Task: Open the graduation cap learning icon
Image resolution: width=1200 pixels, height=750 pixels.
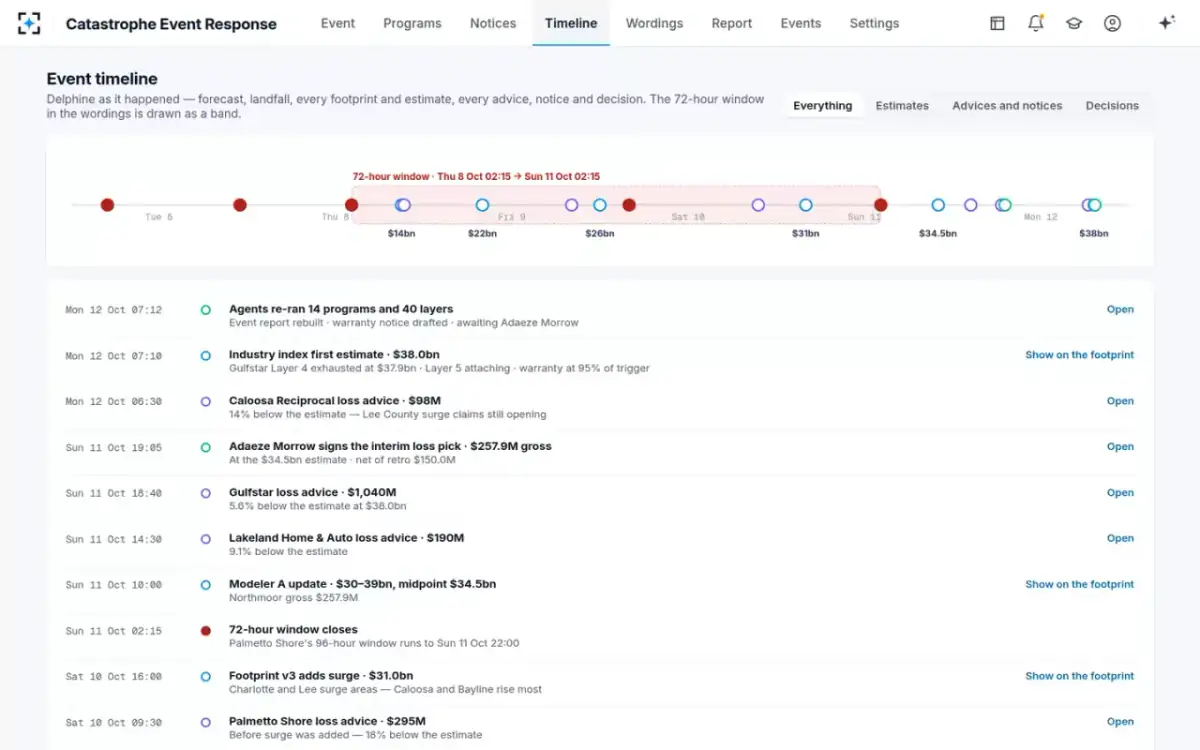Action: (1074, 23)
